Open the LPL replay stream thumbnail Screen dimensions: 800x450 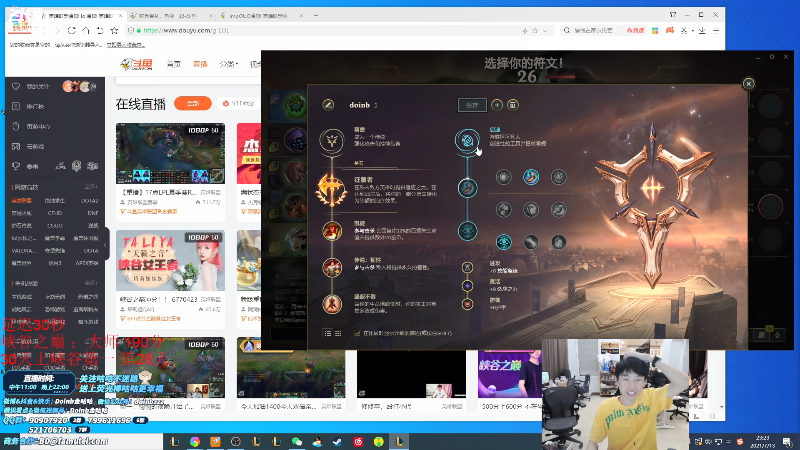tap(170, 153)
